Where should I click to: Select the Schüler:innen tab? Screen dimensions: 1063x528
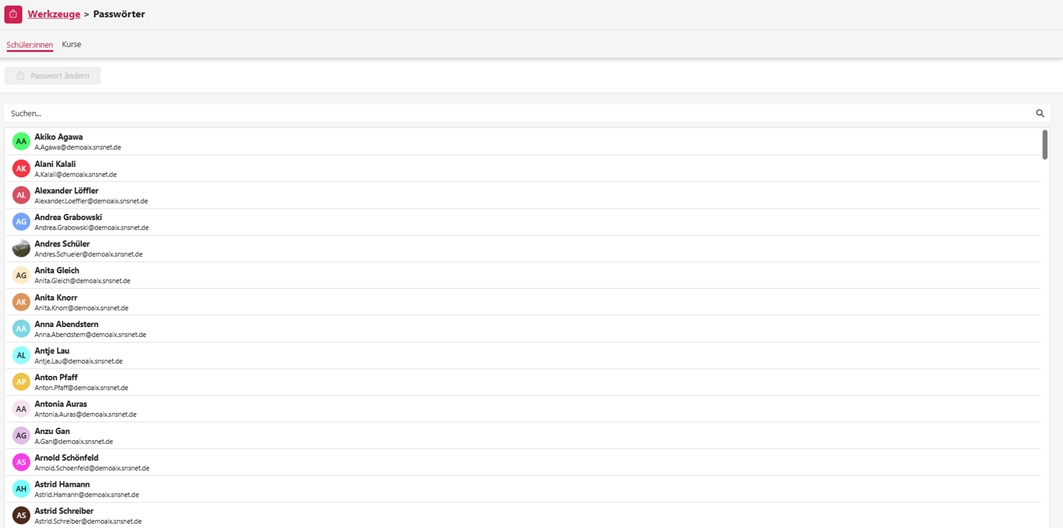click(30, 45)
